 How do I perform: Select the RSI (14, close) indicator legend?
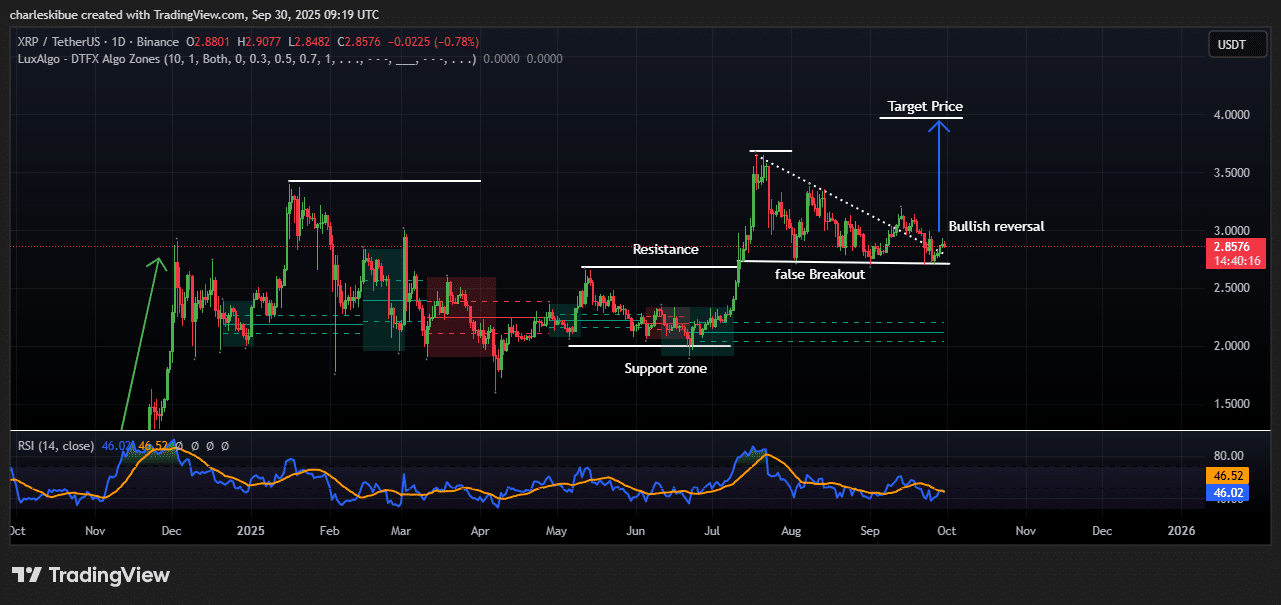click(x=56, y=445)
